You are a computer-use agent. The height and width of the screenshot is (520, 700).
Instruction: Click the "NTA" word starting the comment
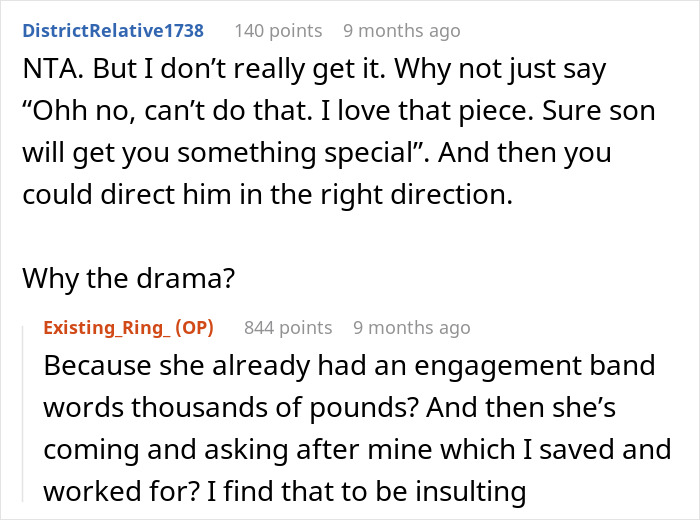pos(45,72)
